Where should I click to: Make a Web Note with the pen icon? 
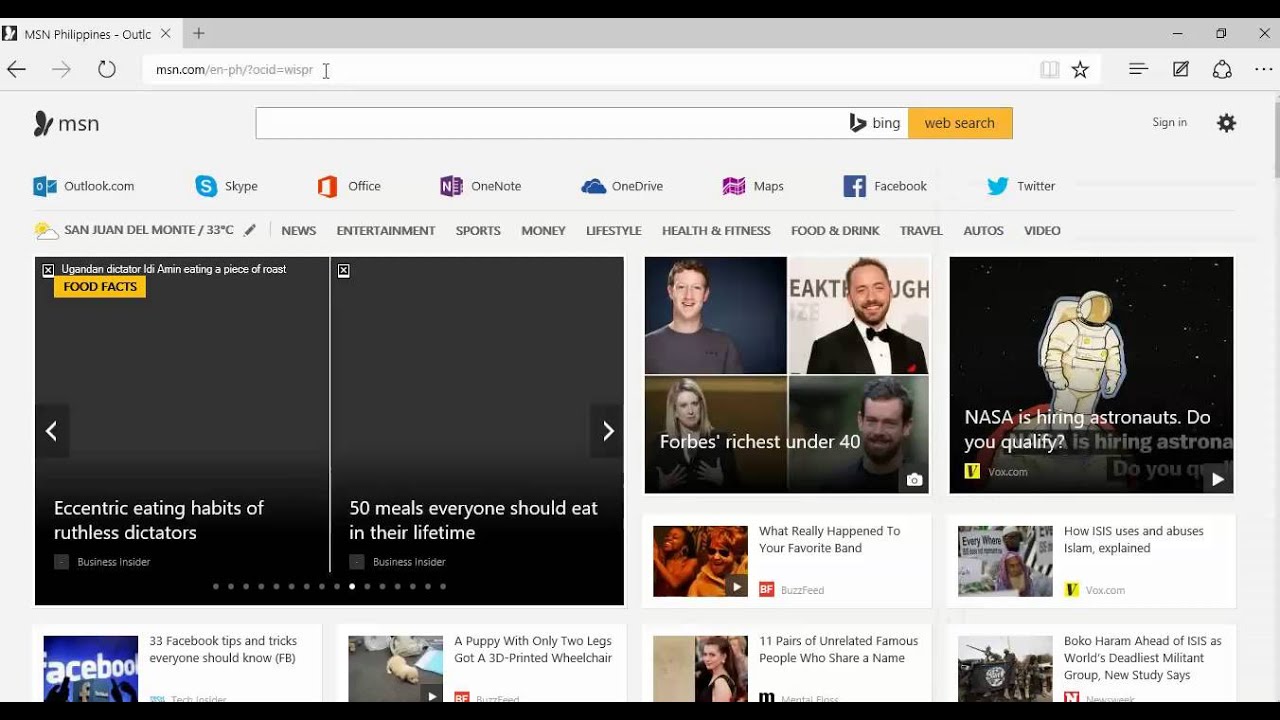point(1181,69)
